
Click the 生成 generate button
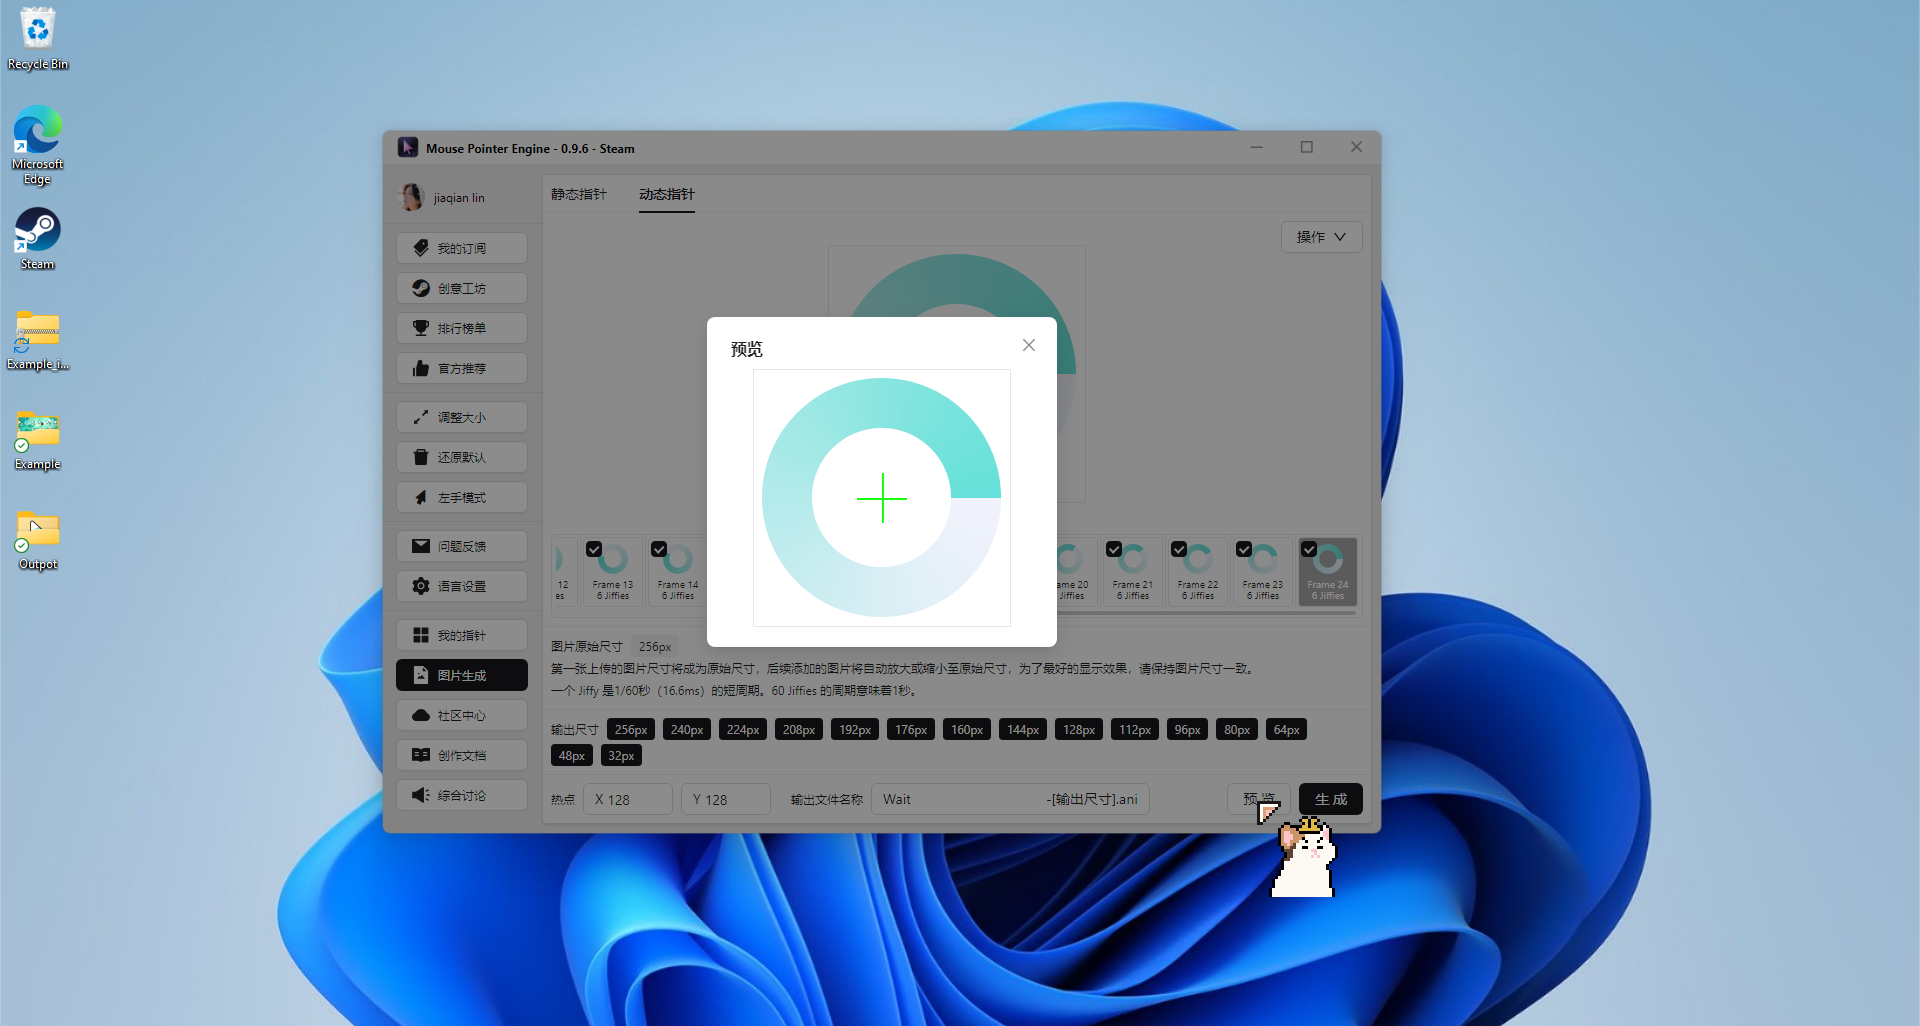click(1330, 799)
